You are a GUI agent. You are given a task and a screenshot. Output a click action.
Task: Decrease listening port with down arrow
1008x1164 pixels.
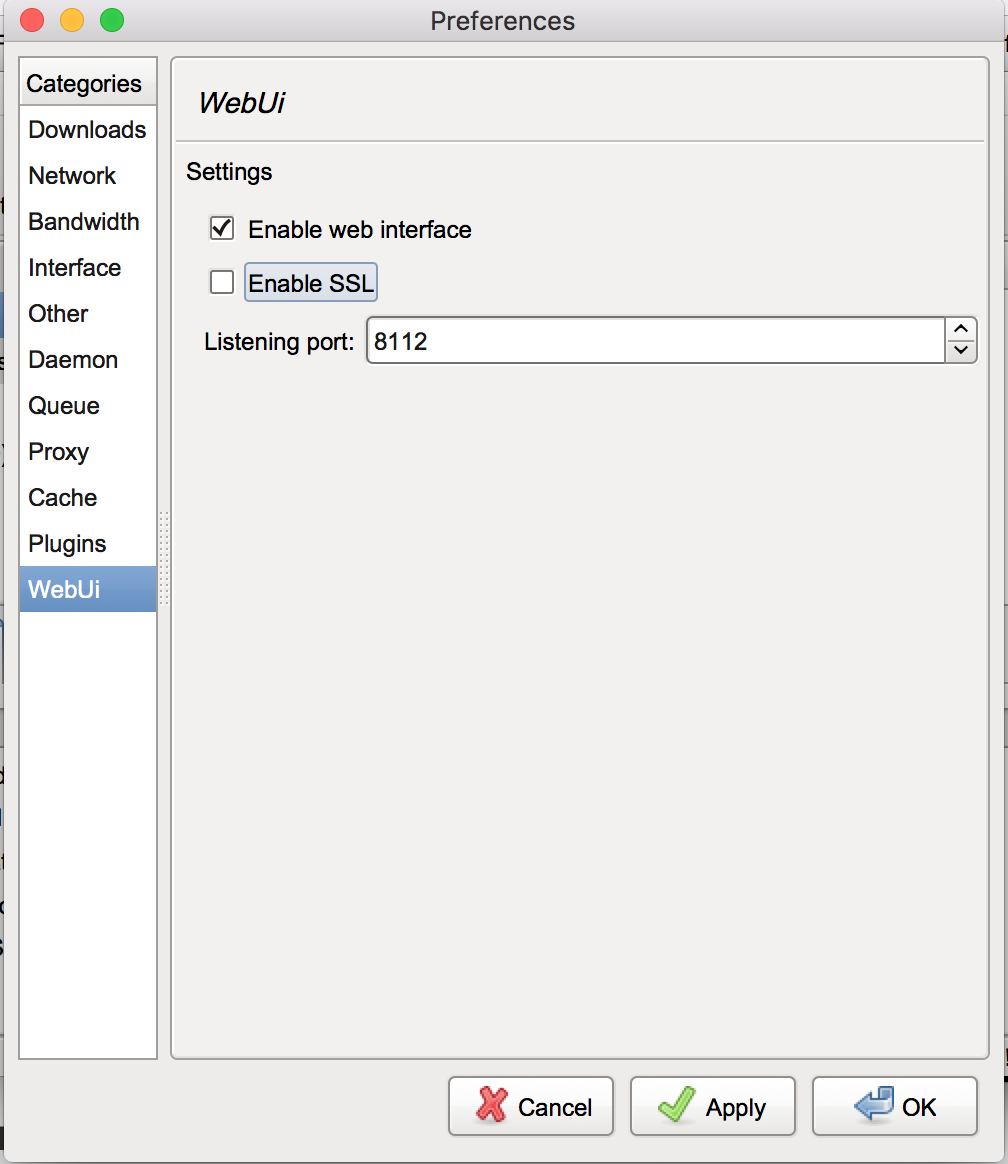point(960,351)
